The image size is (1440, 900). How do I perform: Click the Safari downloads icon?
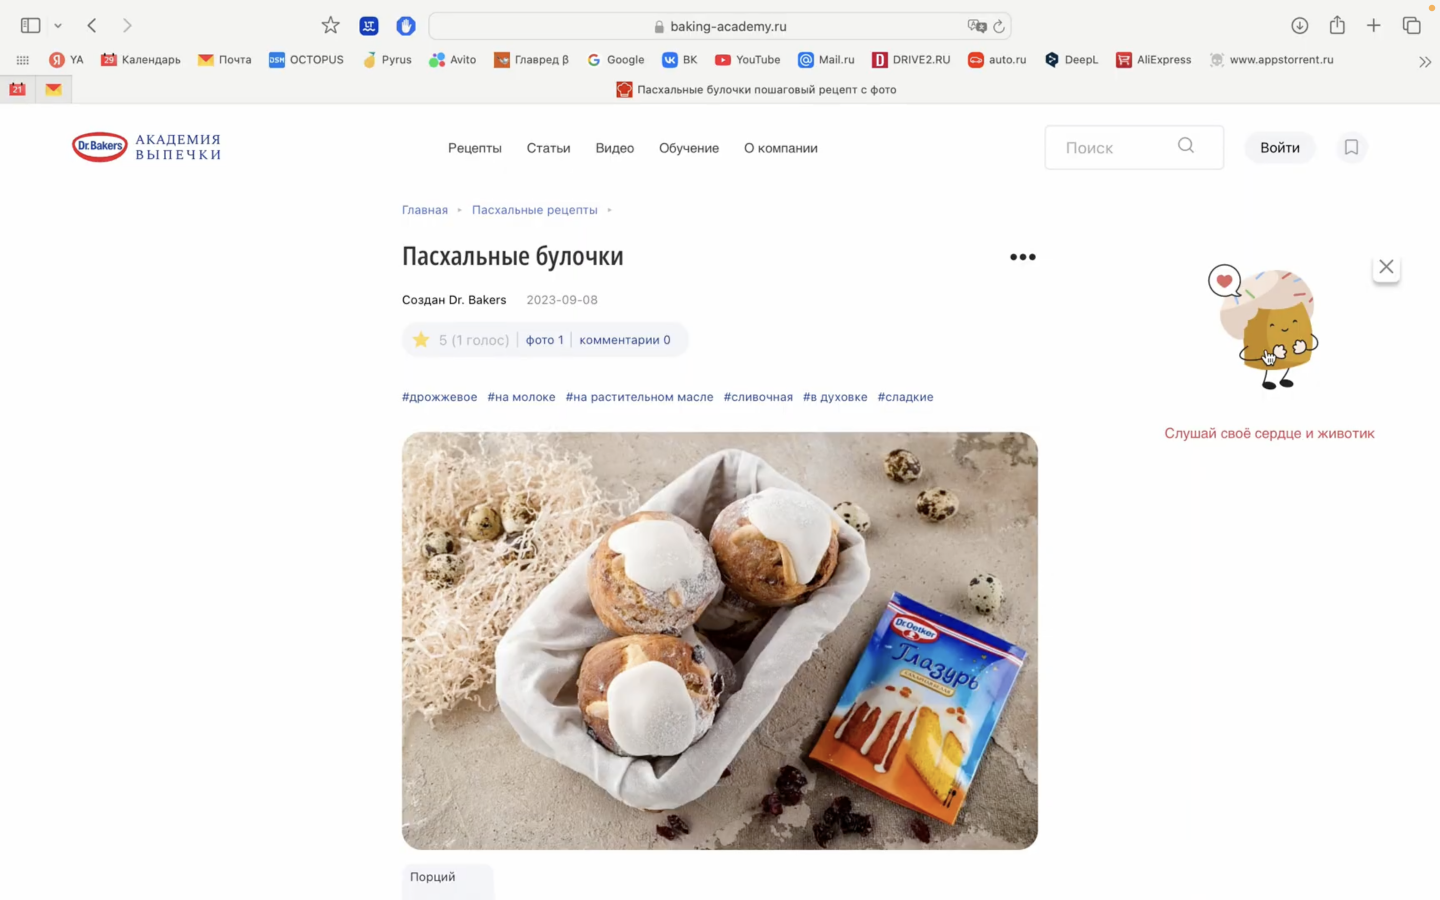1299,26
